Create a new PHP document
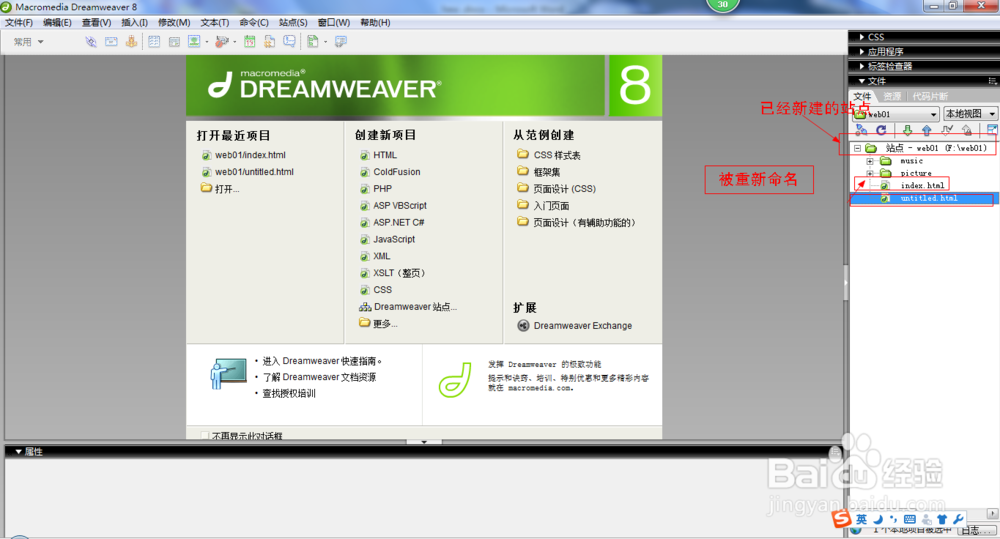The height and width of the screenshot is (539, 1000). [383, 189]
